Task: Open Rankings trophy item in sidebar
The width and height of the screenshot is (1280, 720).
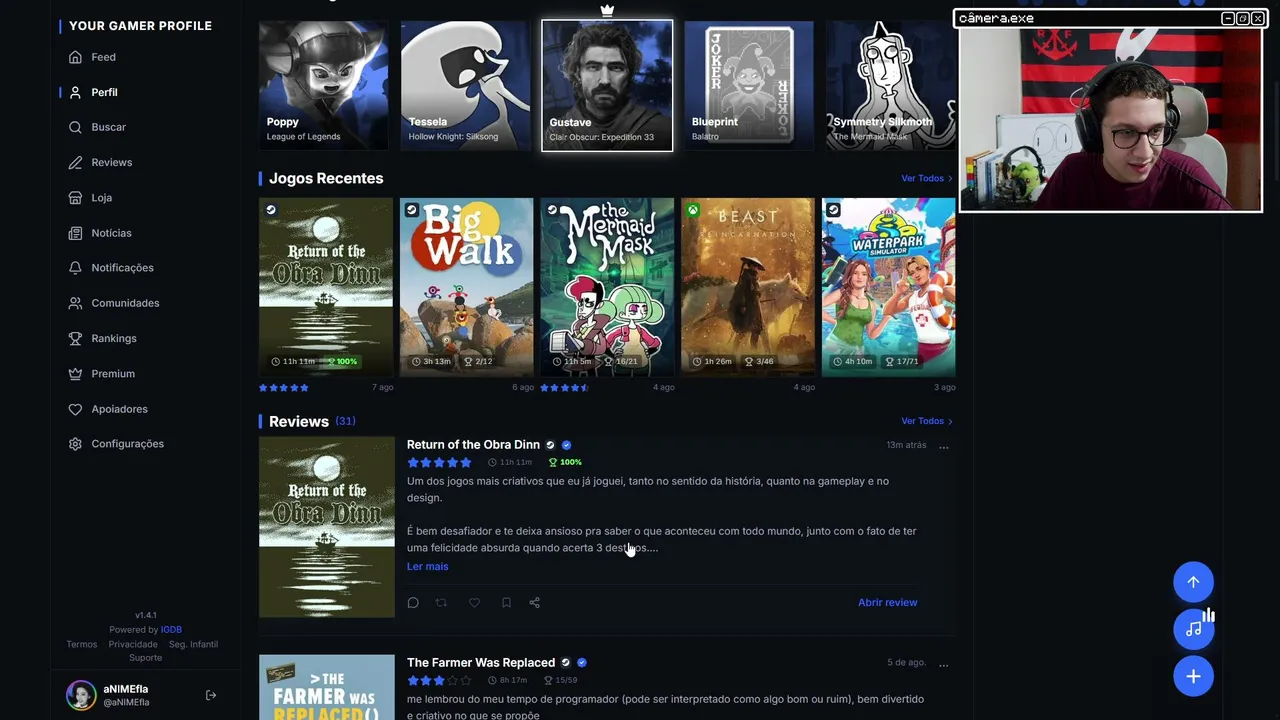Action: (102, 338)
